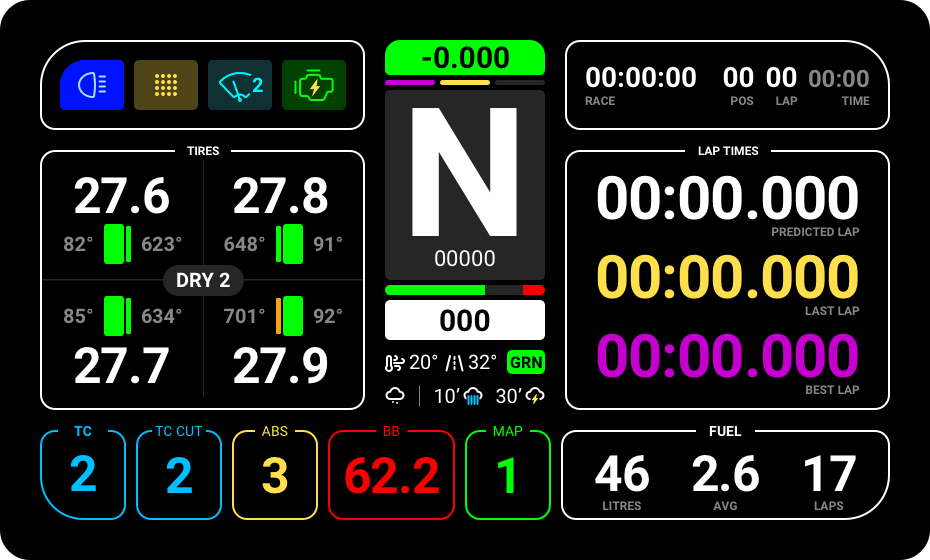Click the green and red RPM bar
Image resolution: width=930 pixels, height=560 pixels.
click(x=465, y=290)
